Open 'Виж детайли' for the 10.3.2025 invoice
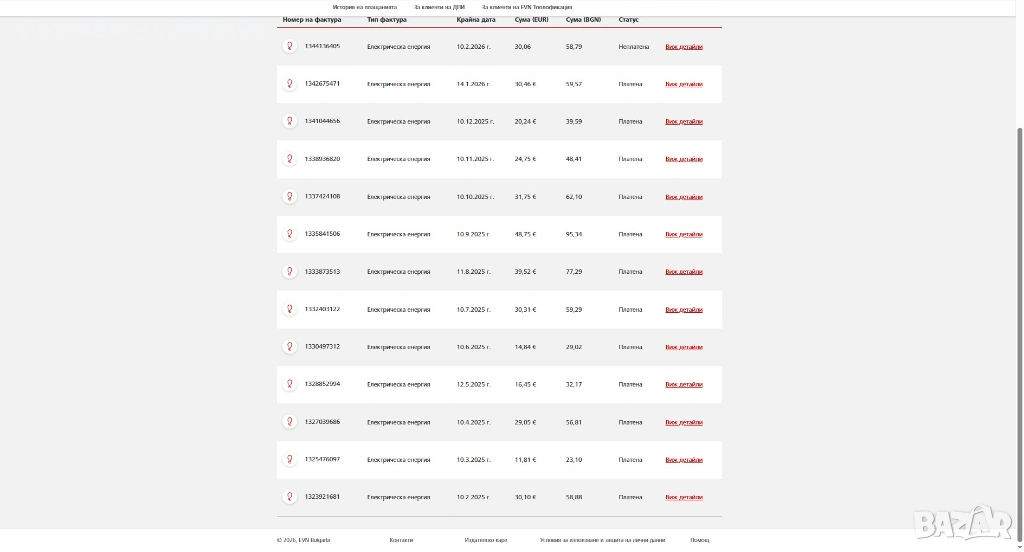This screenshot has height=552, width=1024. click(684, 460)
